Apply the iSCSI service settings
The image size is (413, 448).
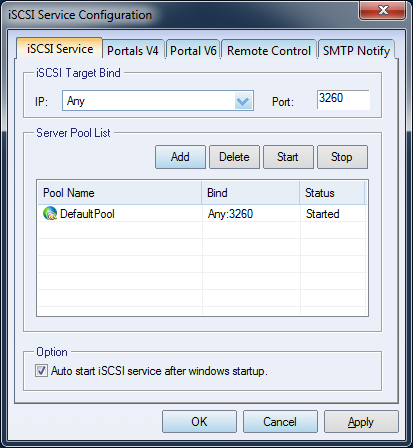tap(361, 422)
